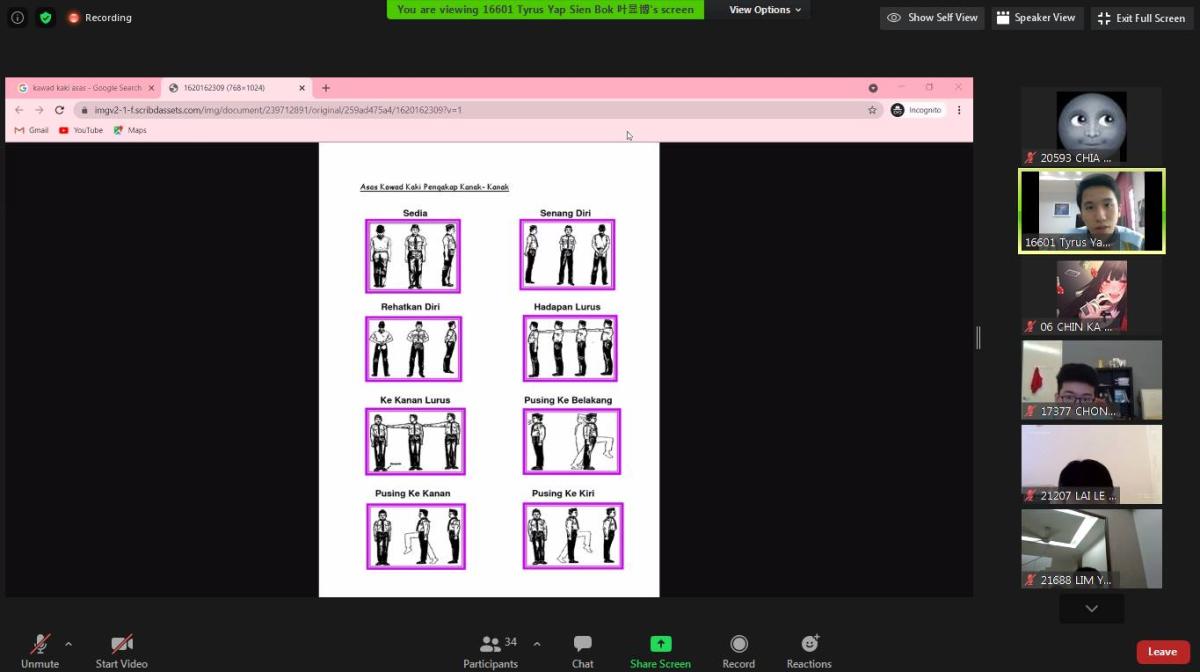Image resolution: width=1200 pixels, height=672 pixels.
Task: Click the green encryption shield icon
Action: coord(45,17)
